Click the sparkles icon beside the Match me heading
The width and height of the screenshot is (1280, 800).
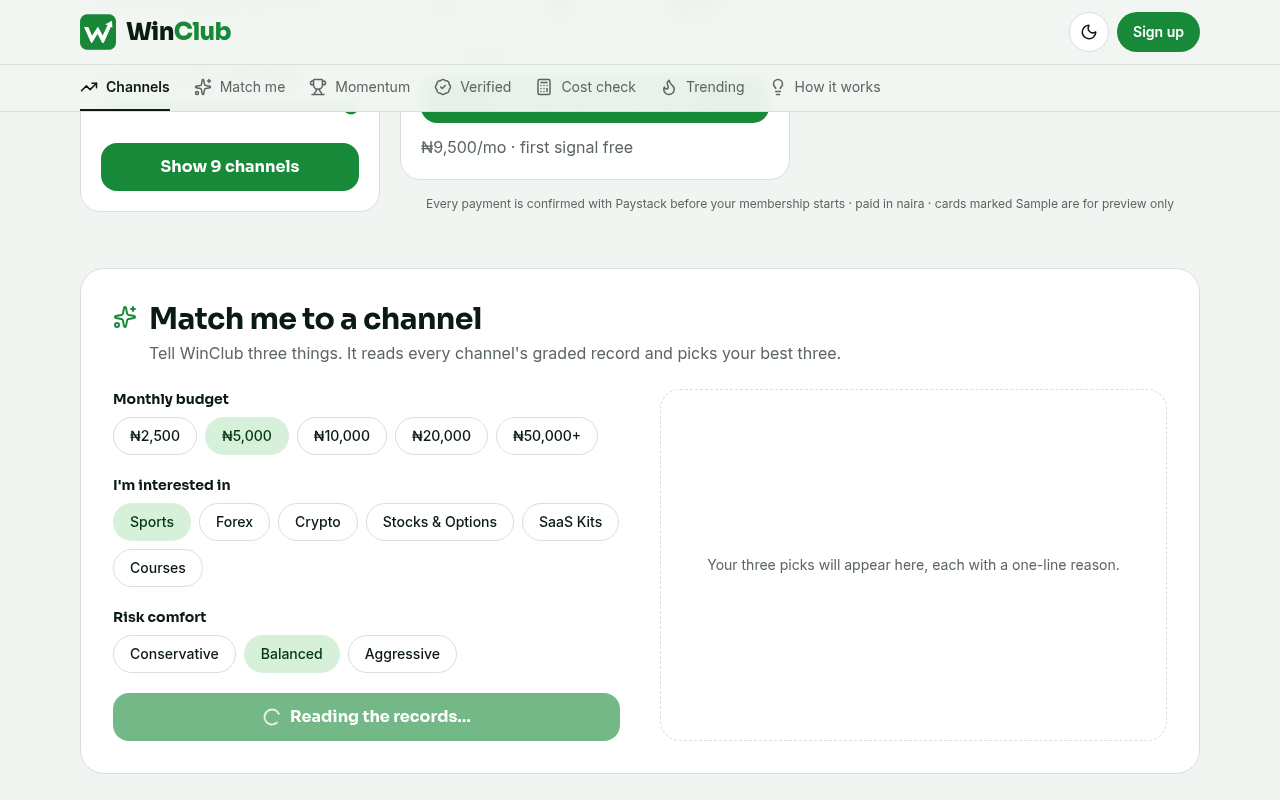(x=125, y=318)
